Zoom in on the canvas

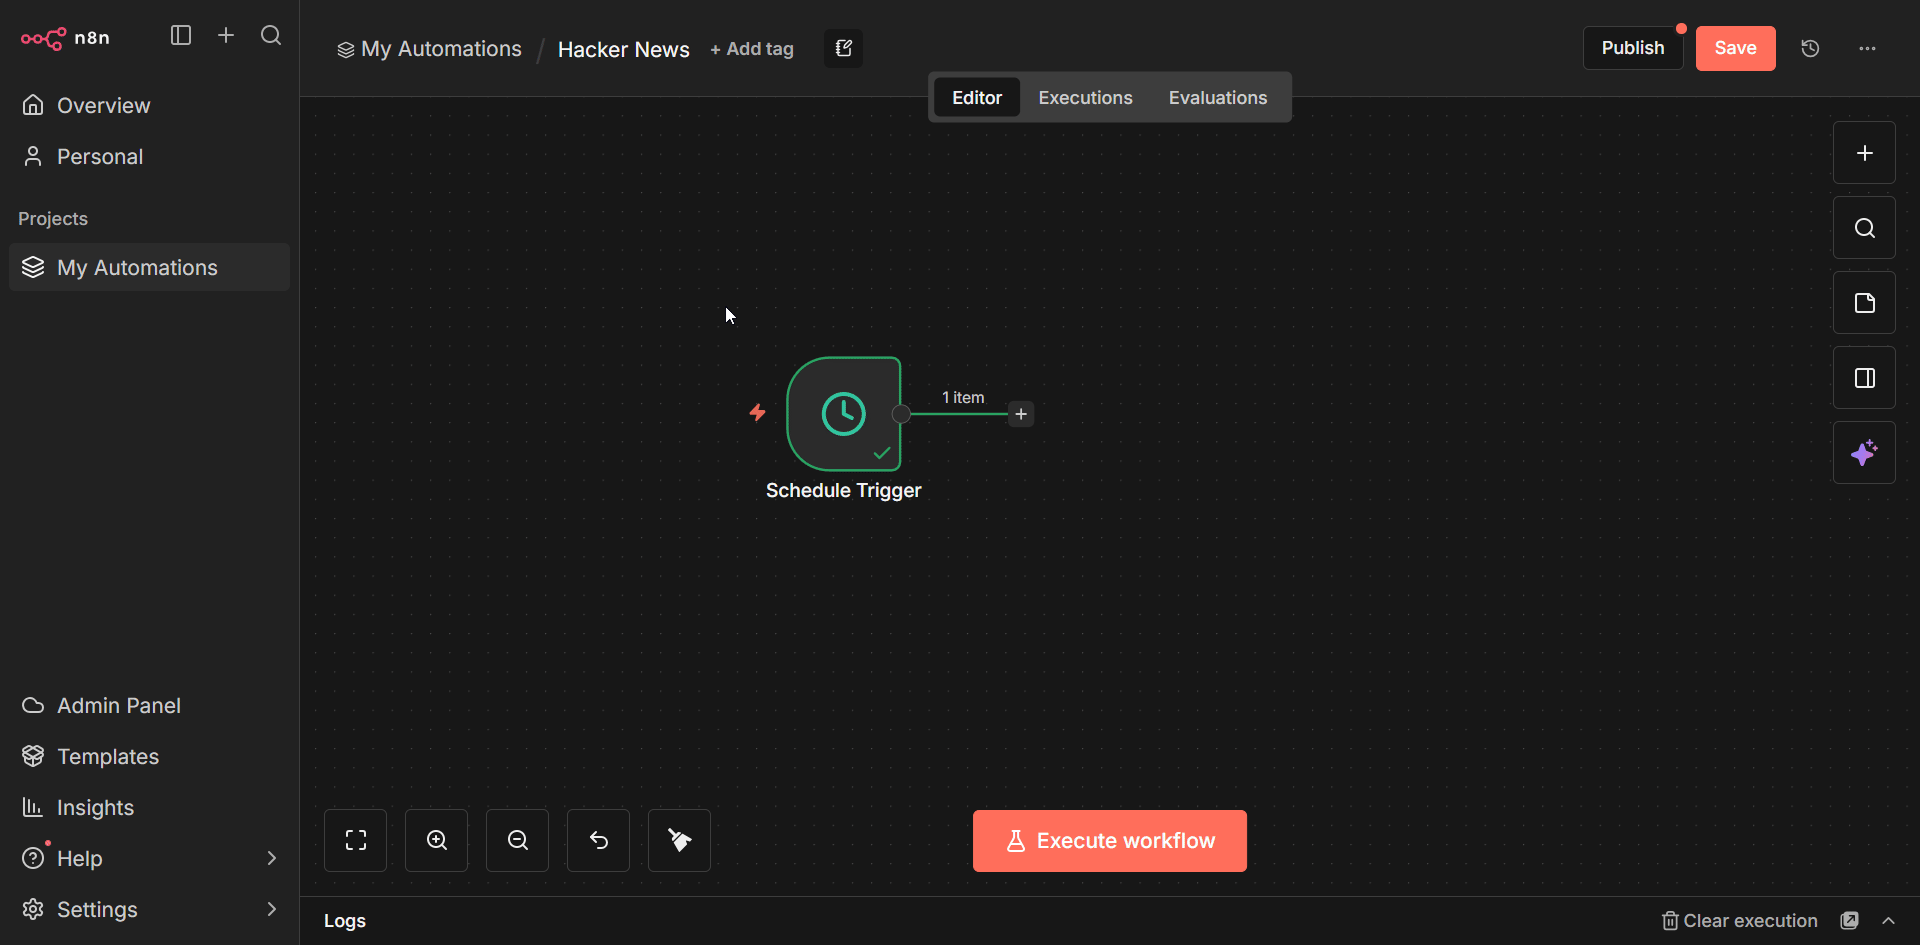coord(436,840)
